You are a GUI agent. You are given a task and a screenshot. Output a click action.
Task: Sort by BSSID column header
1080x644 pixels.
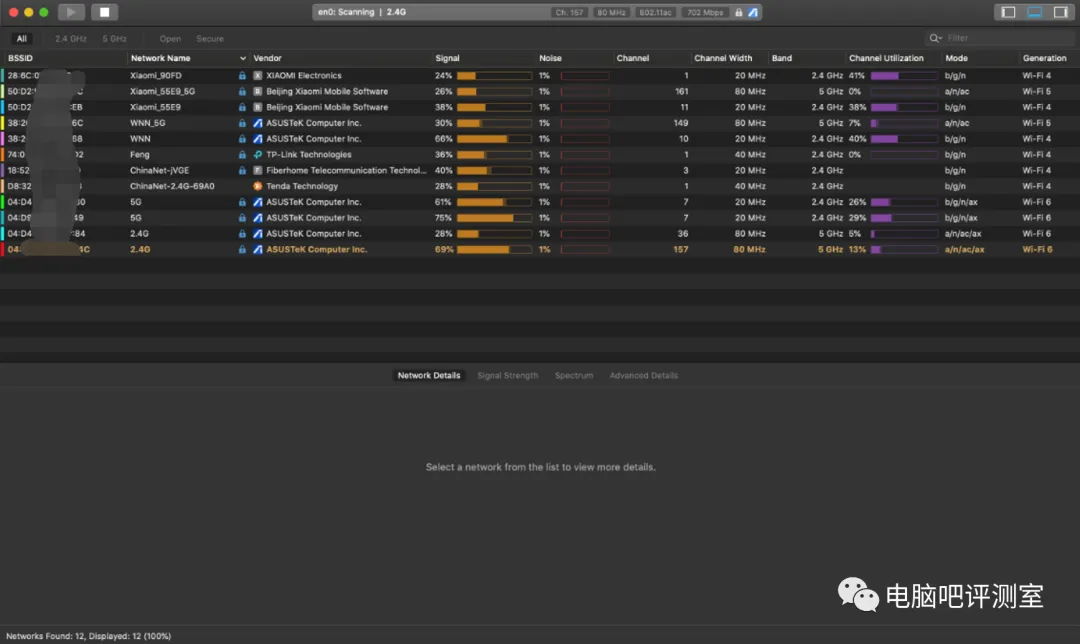click(21, 59)
